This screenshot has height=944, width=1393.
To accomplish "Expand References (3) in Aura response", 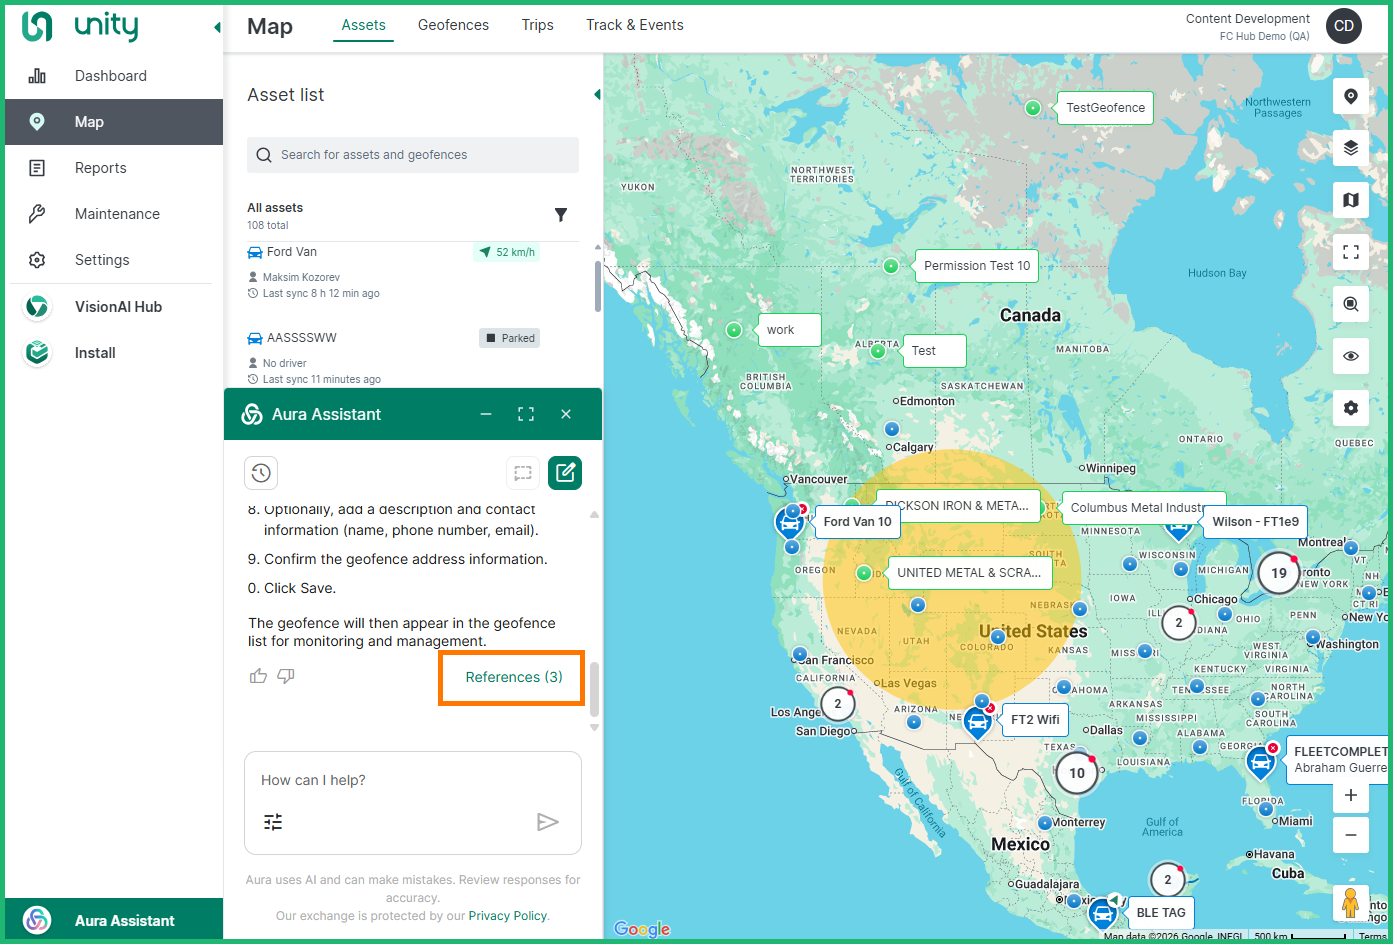I will point(513,677).
